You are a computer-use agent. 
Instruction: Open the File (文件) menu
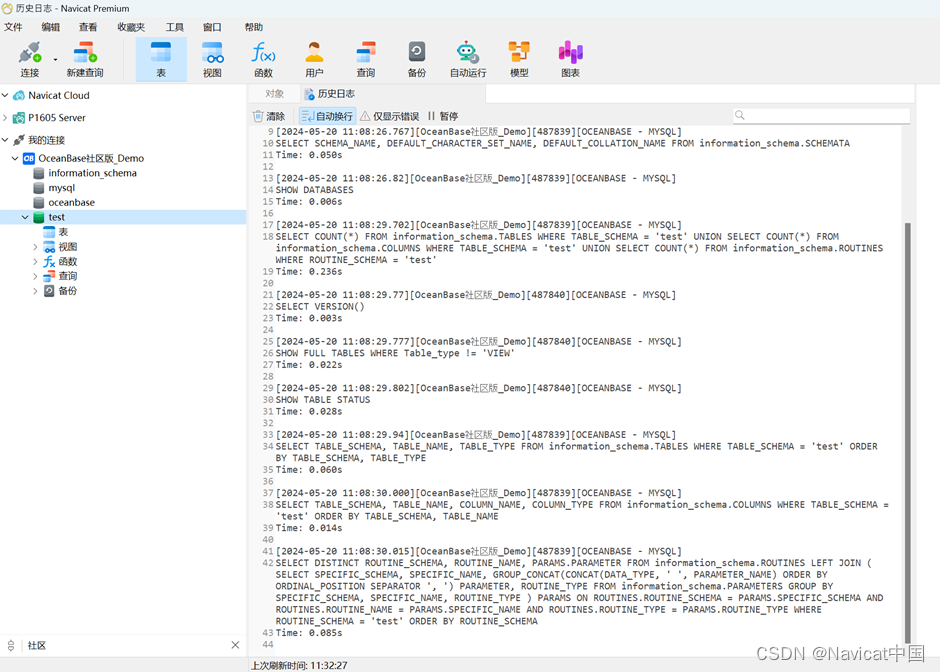click(x=13, y=27)
